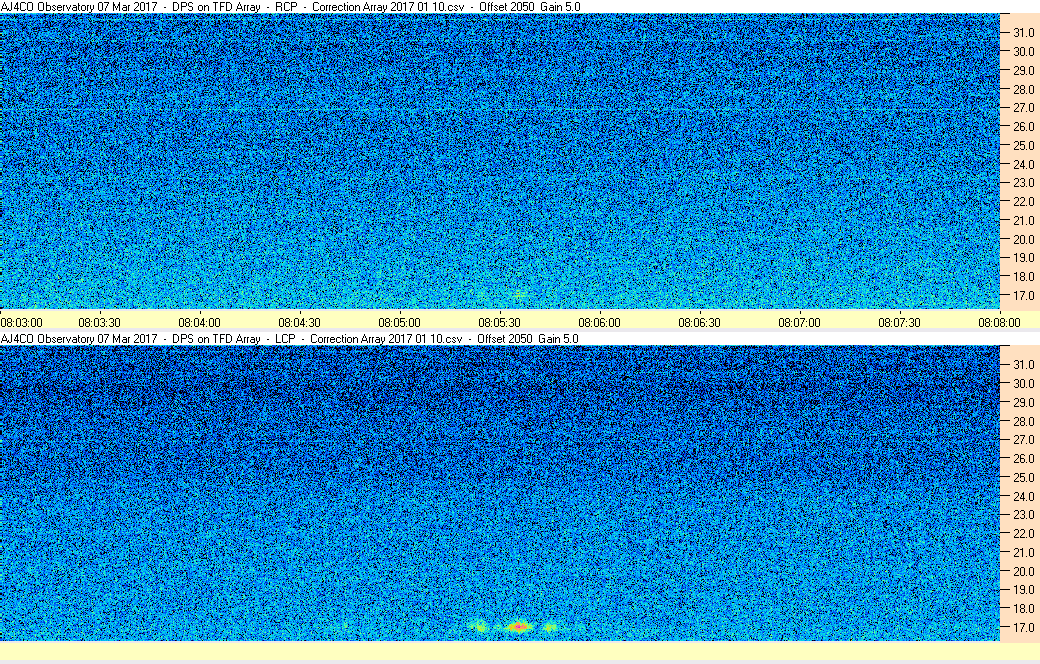
Task: Pick the 28.0 frequency tick on LCP spectrogram
Action: point(1023,421)
